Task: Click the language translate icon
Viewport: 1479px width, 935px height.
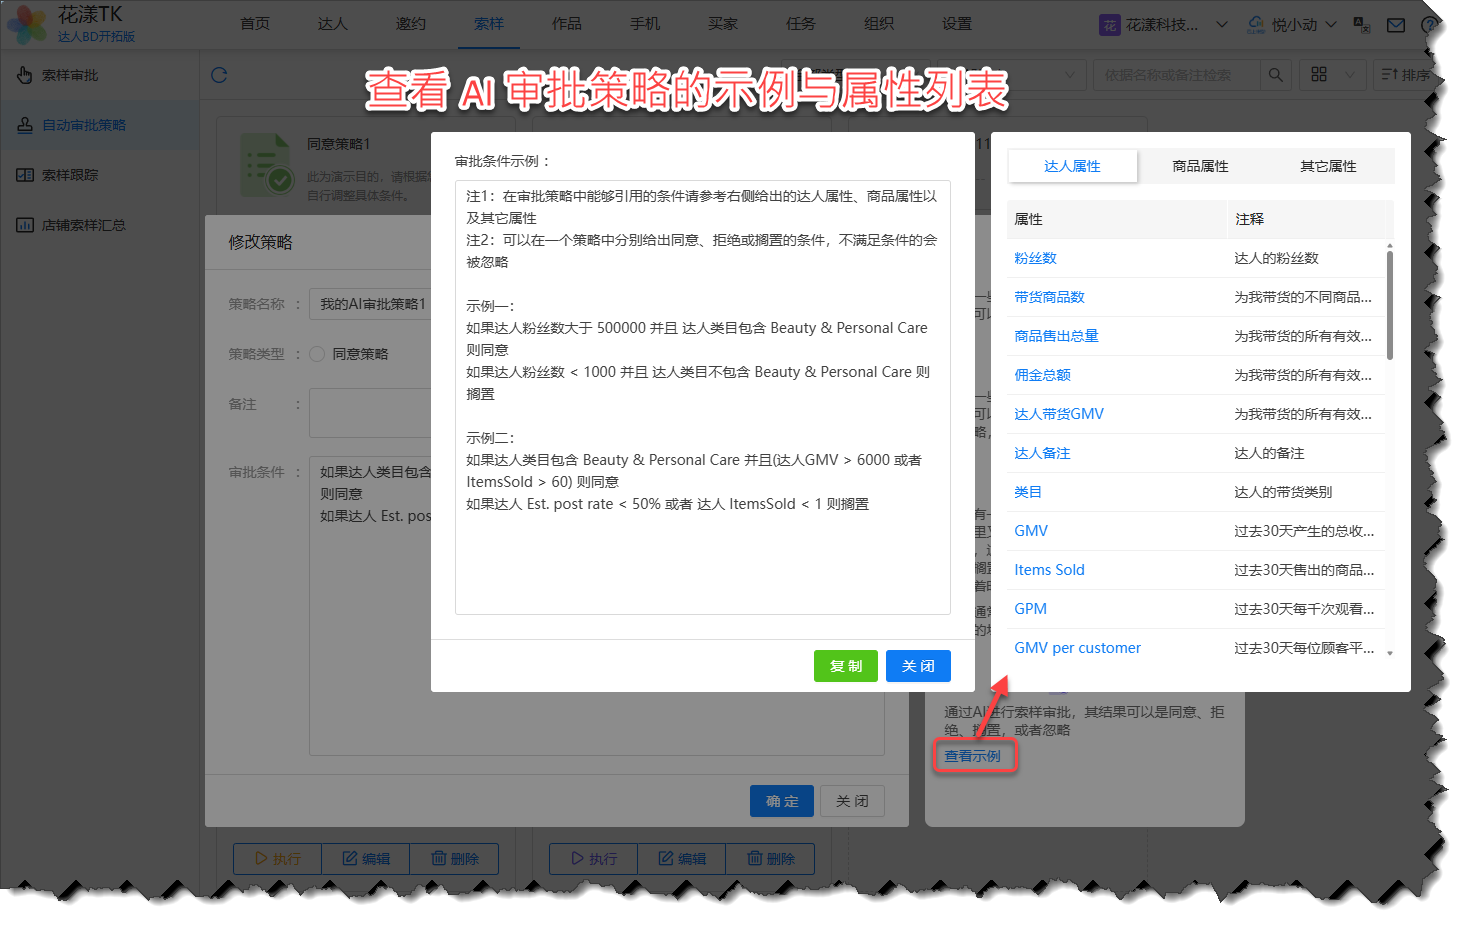Action: click(x=1361, y=25)
